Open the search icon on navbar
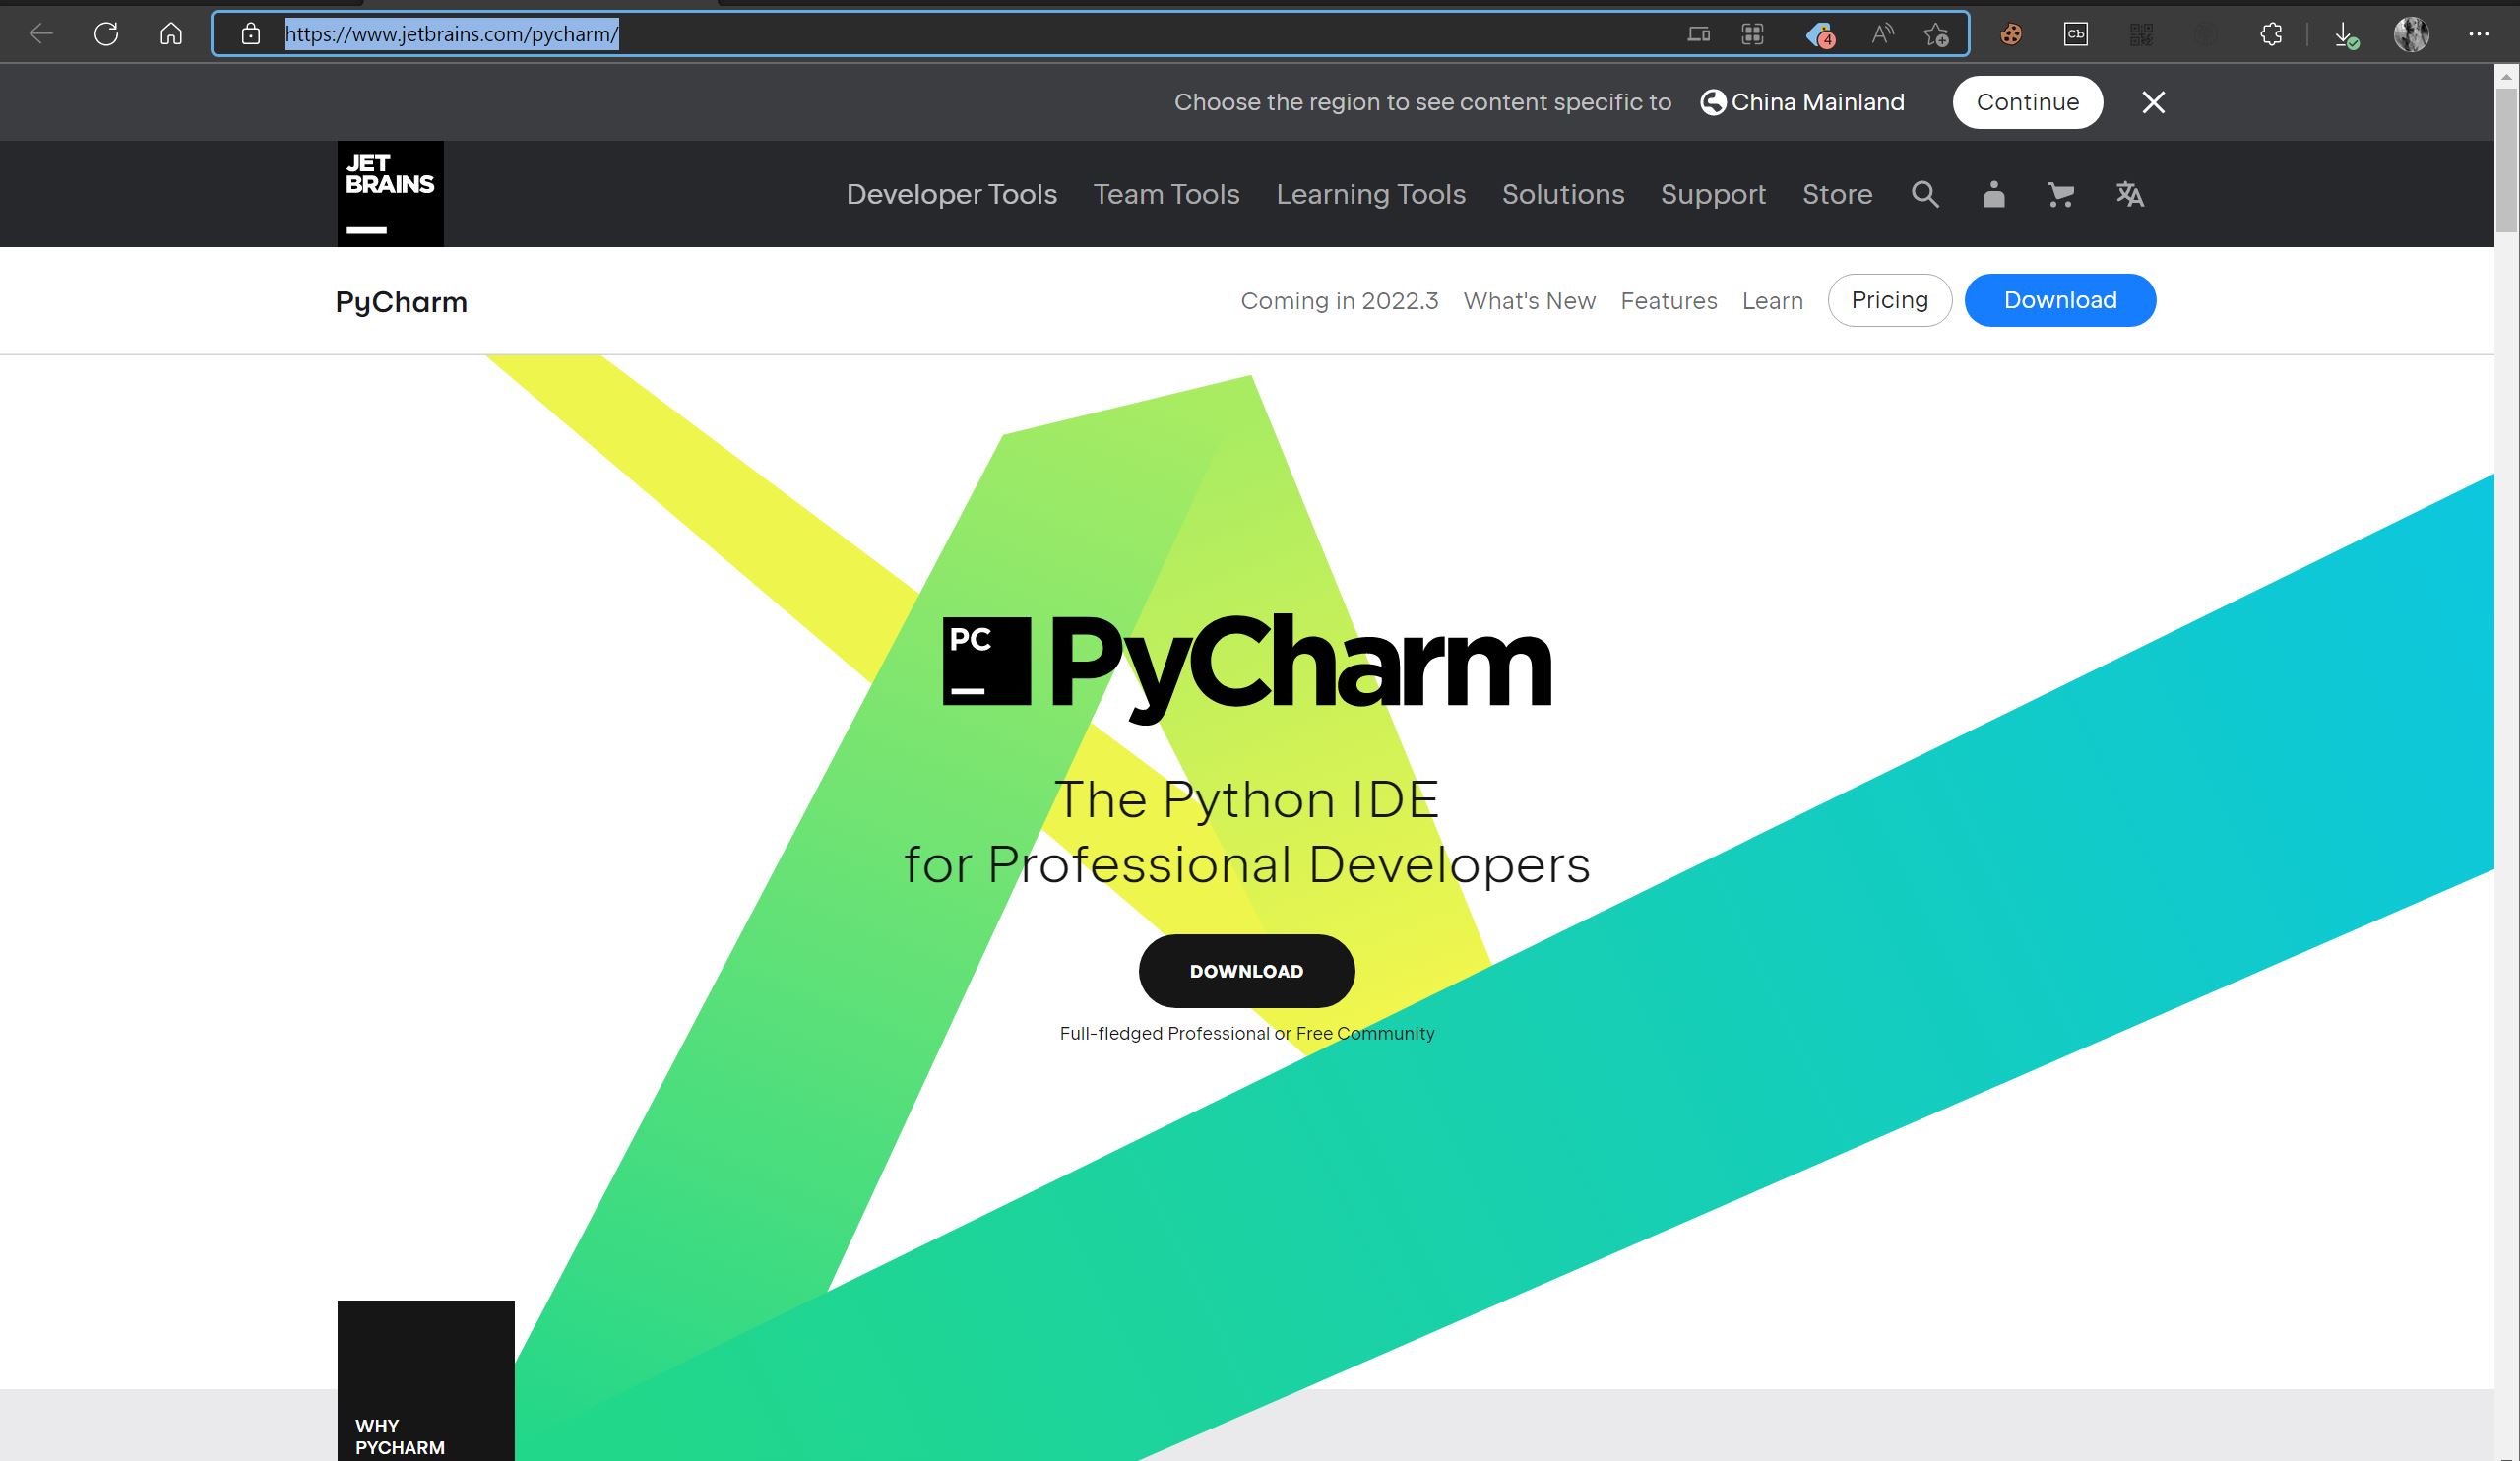 [x=1925, y=193]
